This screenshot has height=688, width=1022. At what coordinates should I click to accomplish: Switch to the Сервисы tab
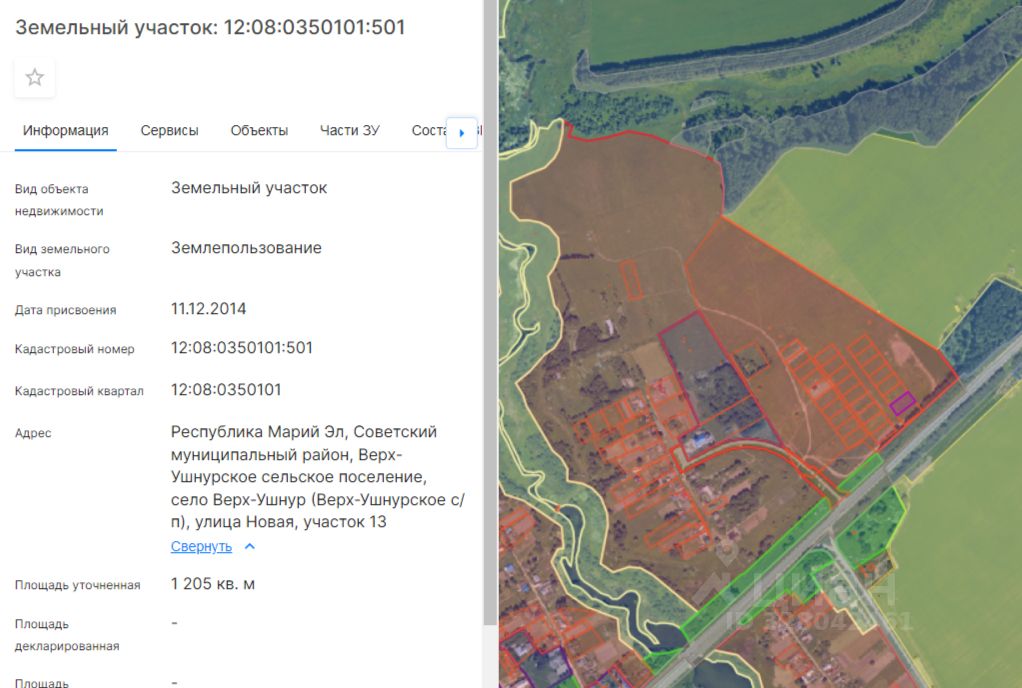pyautogui.click(x=169, y=130)
